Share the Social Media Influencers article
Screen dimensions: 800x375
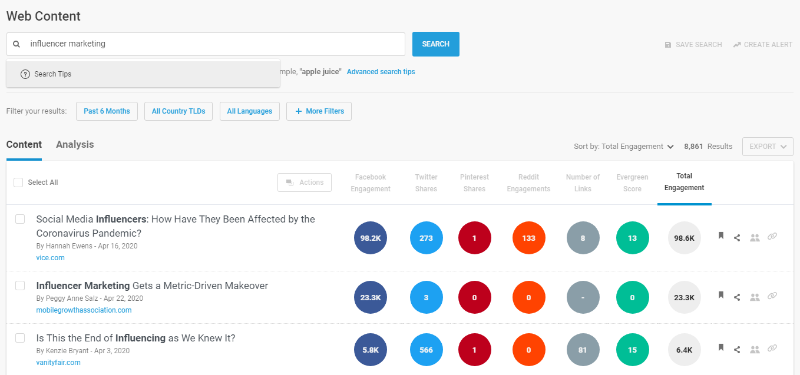(x=737, y=237)
